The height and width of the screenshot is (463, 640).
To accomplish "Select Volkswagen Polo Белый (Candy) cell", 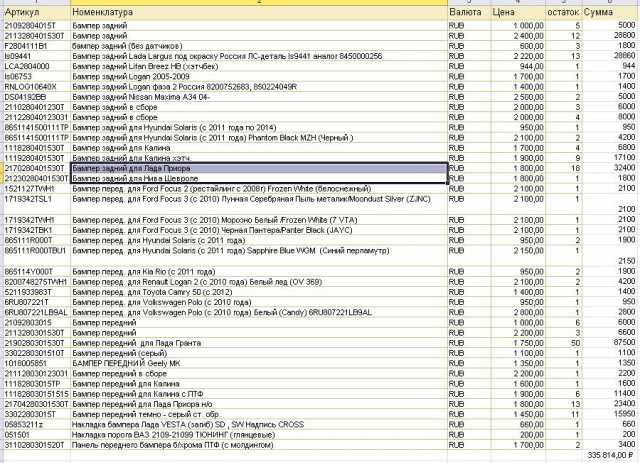I will (259, 312).
